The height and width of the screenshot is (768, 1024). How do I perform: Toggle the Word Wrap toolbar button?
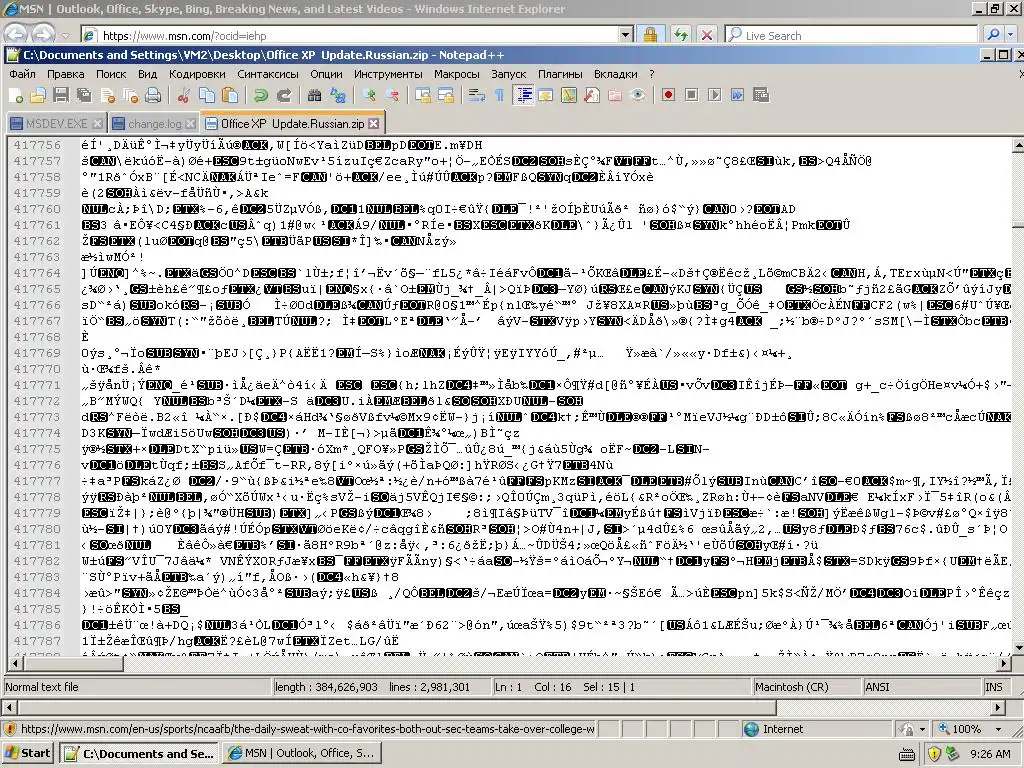tap(477, 95)
